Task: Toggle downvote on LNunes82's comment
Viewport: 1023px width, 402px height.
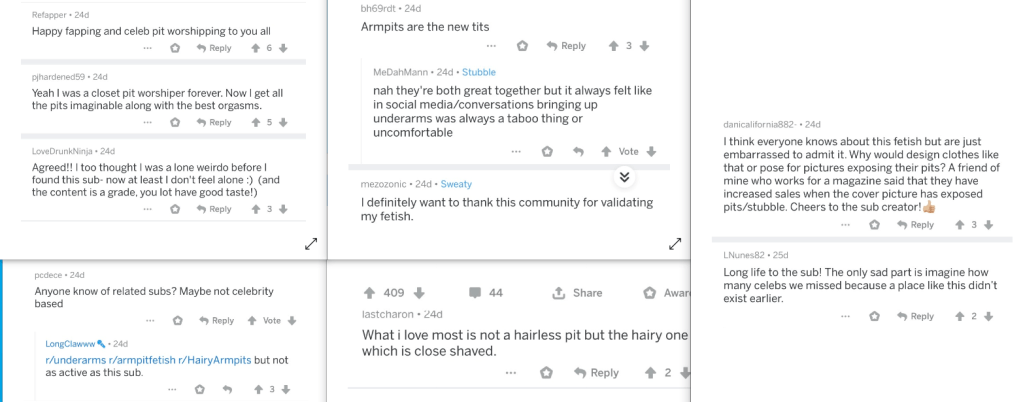Action: (x=988, y=316)
